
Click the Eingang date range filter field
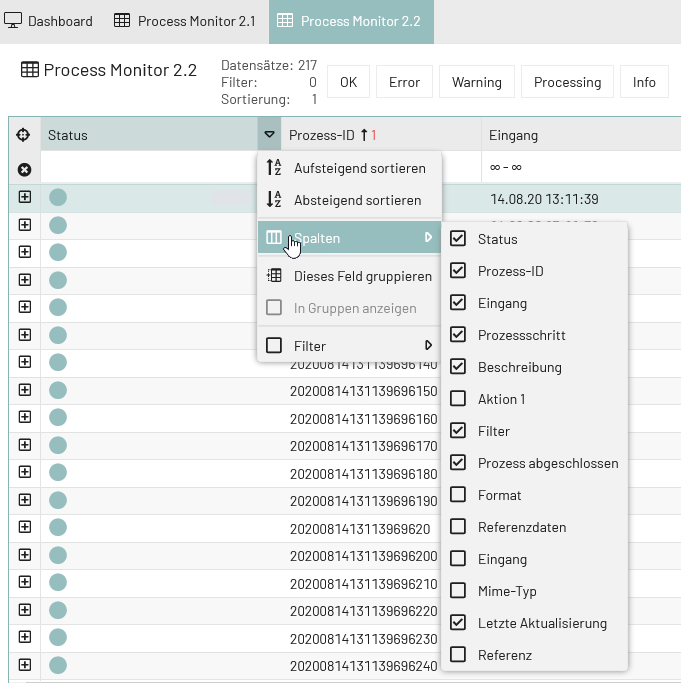click(581, 167)
